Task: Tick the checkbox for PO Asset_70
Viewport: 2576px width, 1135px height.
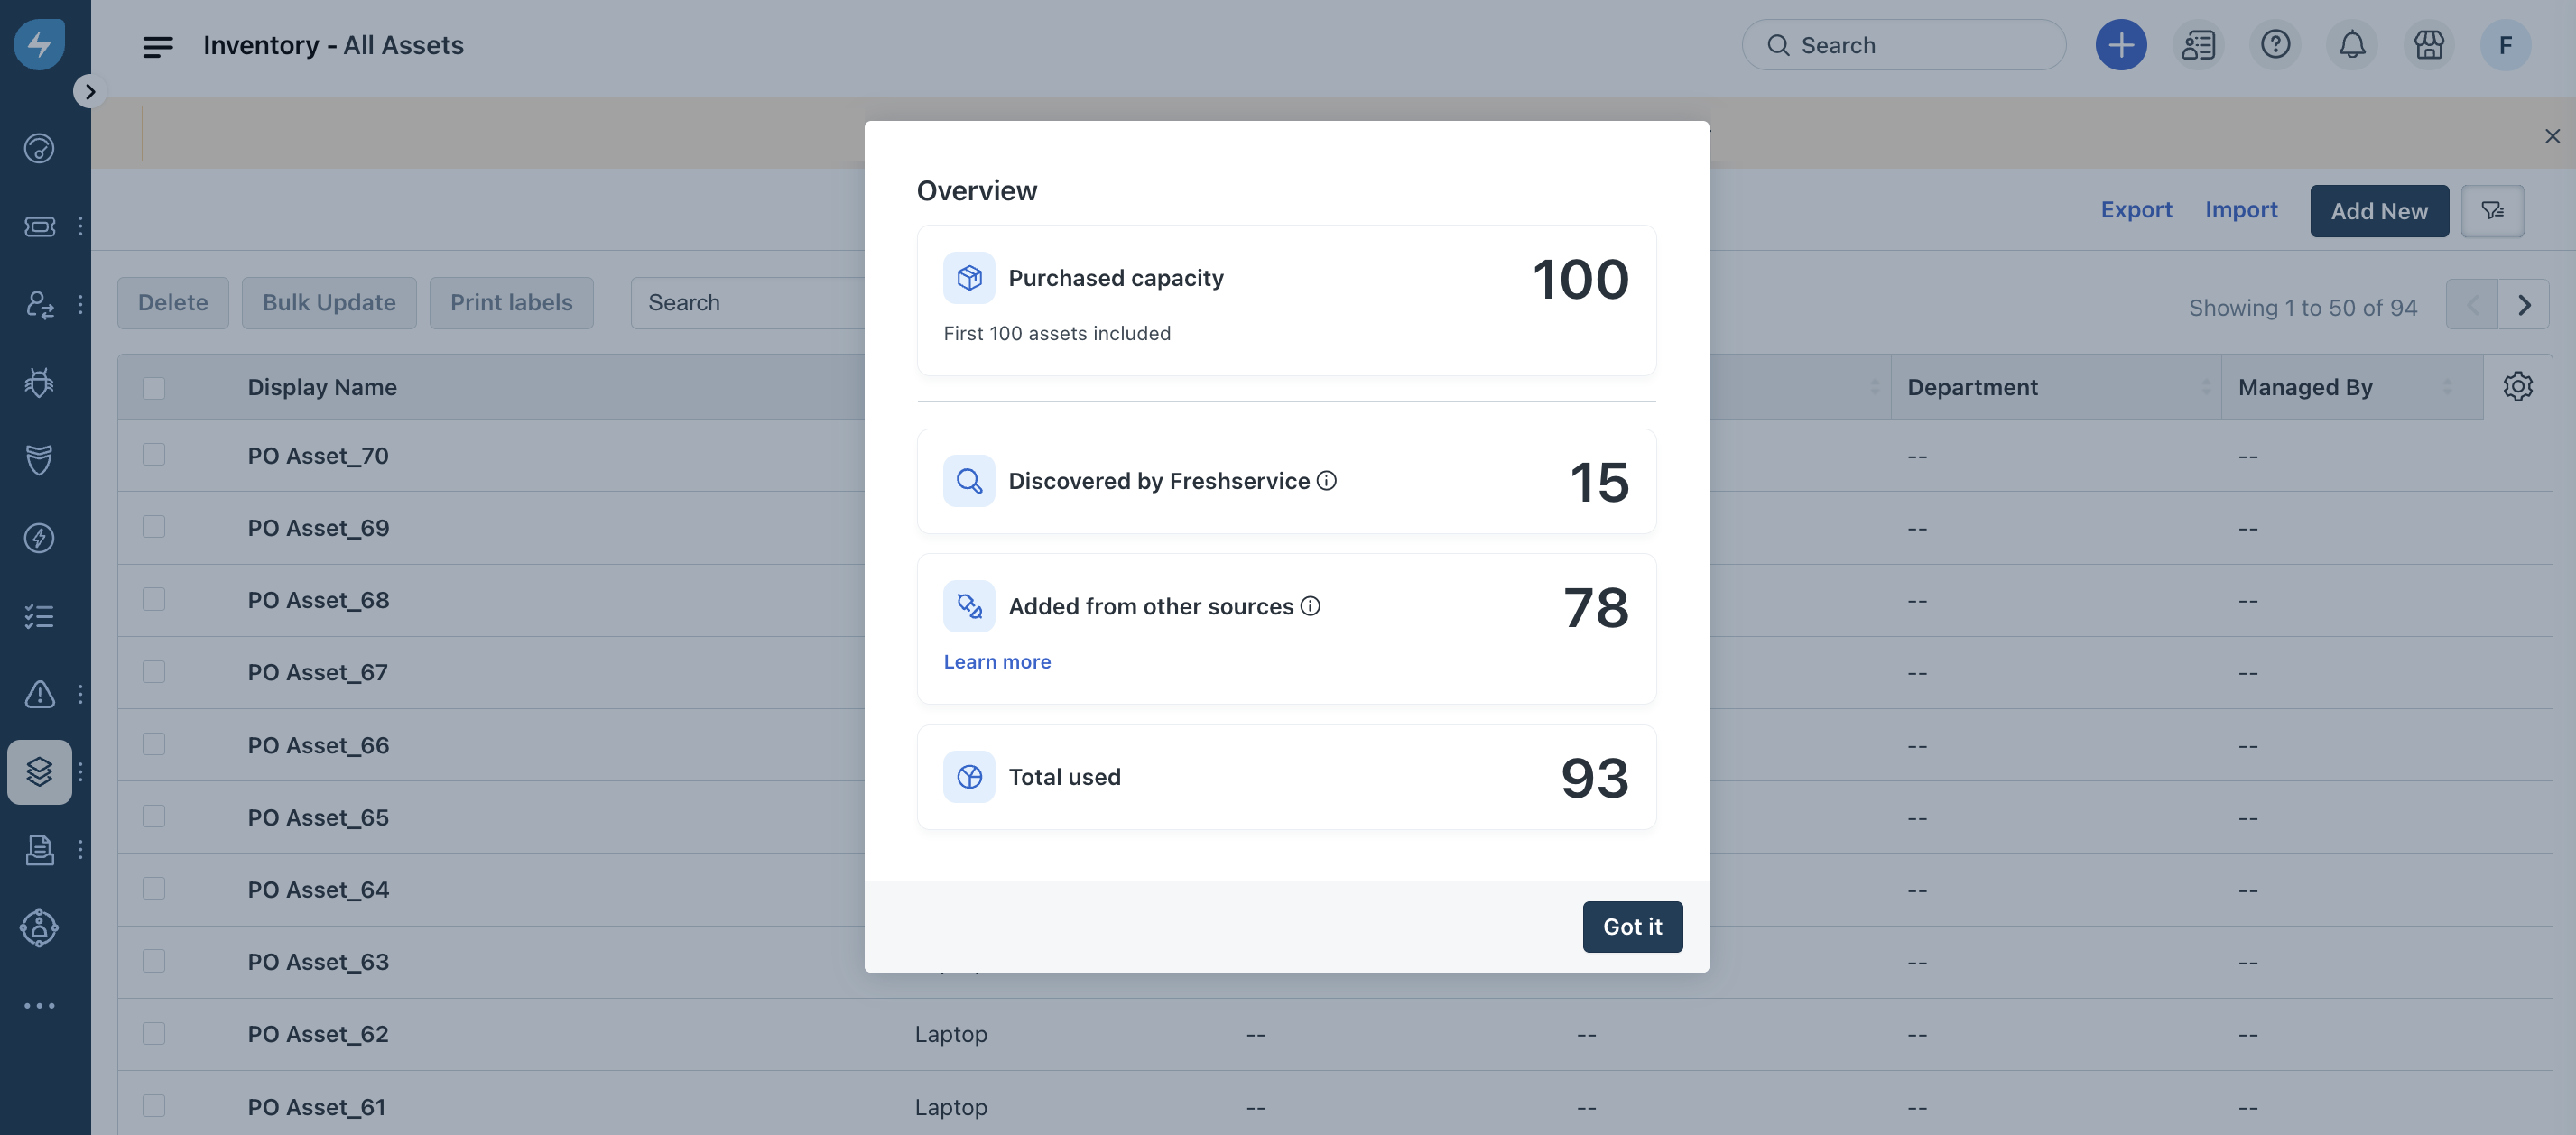Action: pyautogui.click(x=153, y=455)
